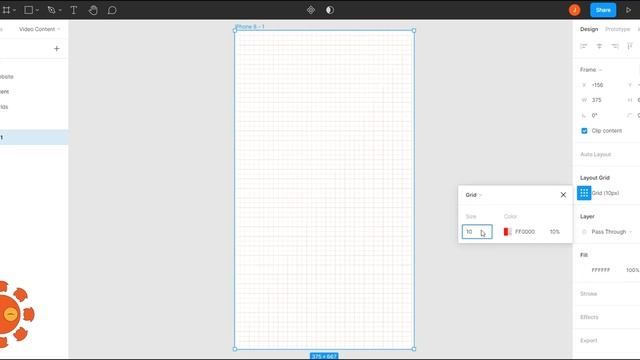Click the Present play icon

tap(628, 10)
